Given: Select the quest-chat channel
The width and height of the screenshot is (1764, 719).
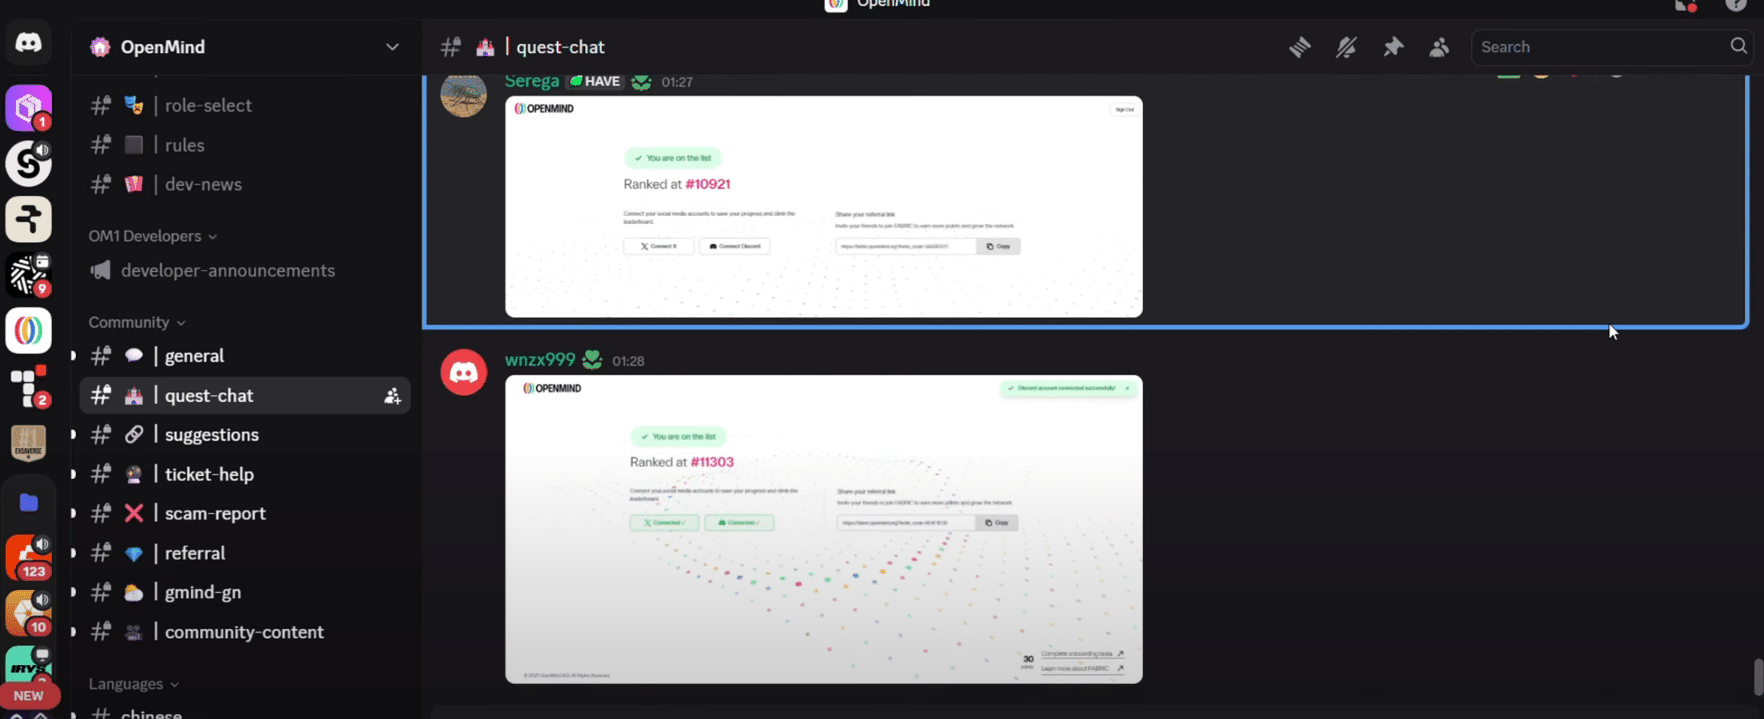Looking at the screenshot, I should [245, 396].
